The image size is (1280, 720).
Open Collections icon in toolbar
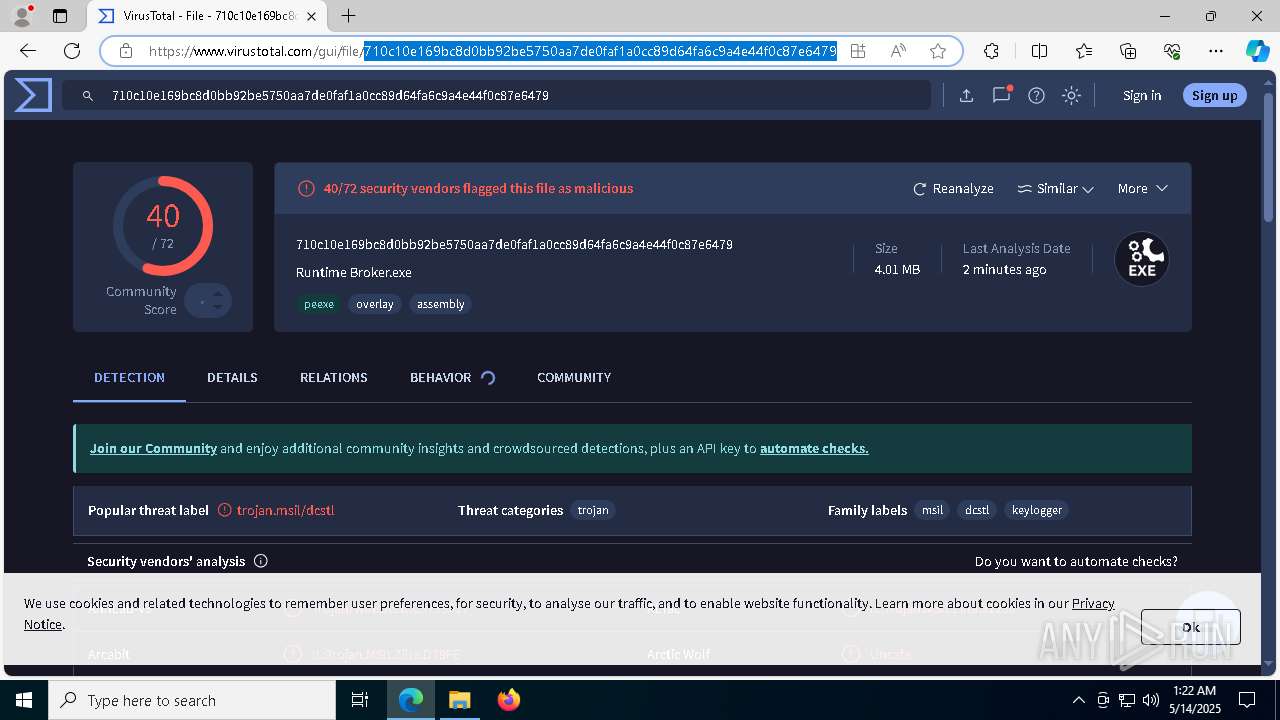coord(1128,51)
